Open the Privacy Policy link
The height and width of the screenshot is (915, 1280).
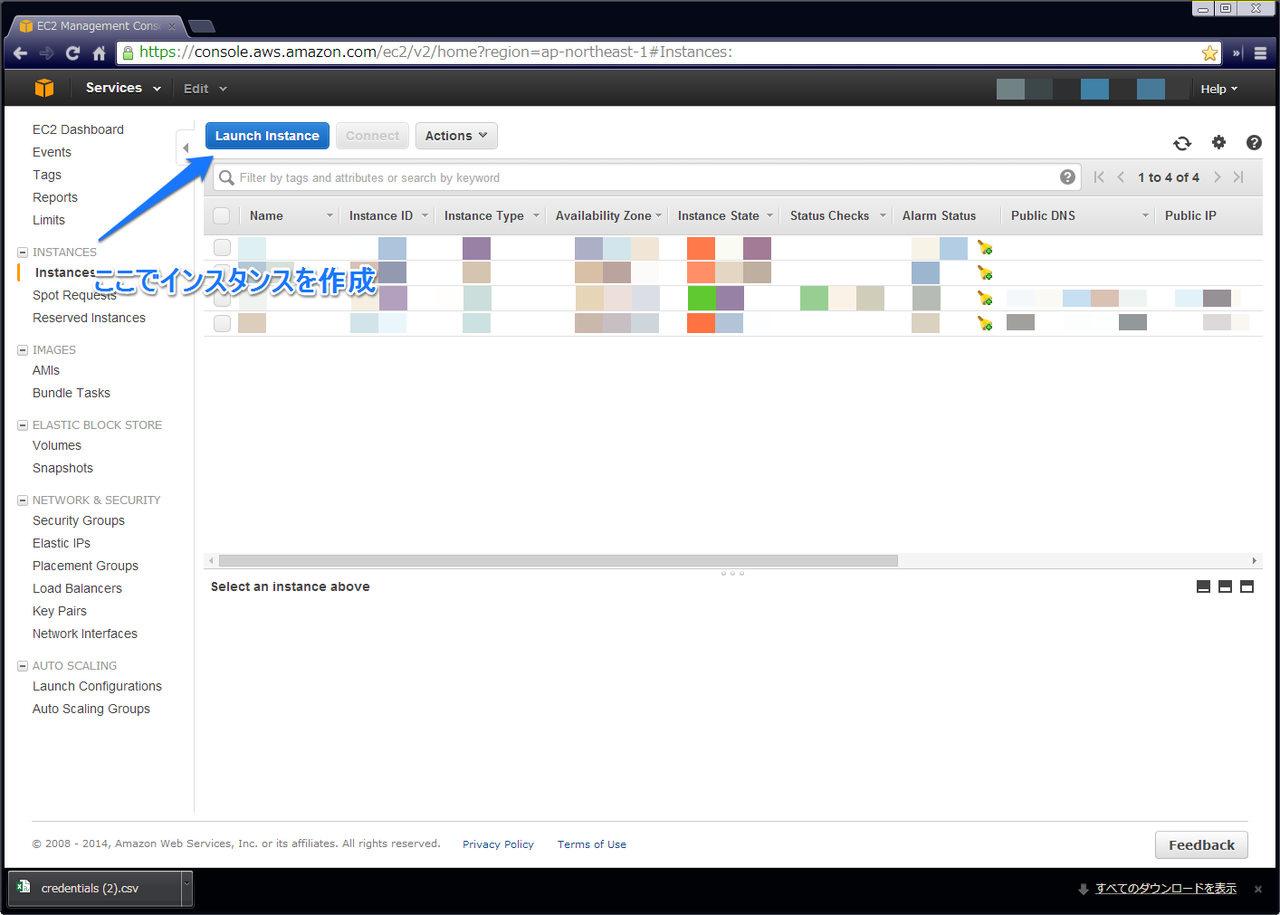pyautogui.click(x=498, y=845)
